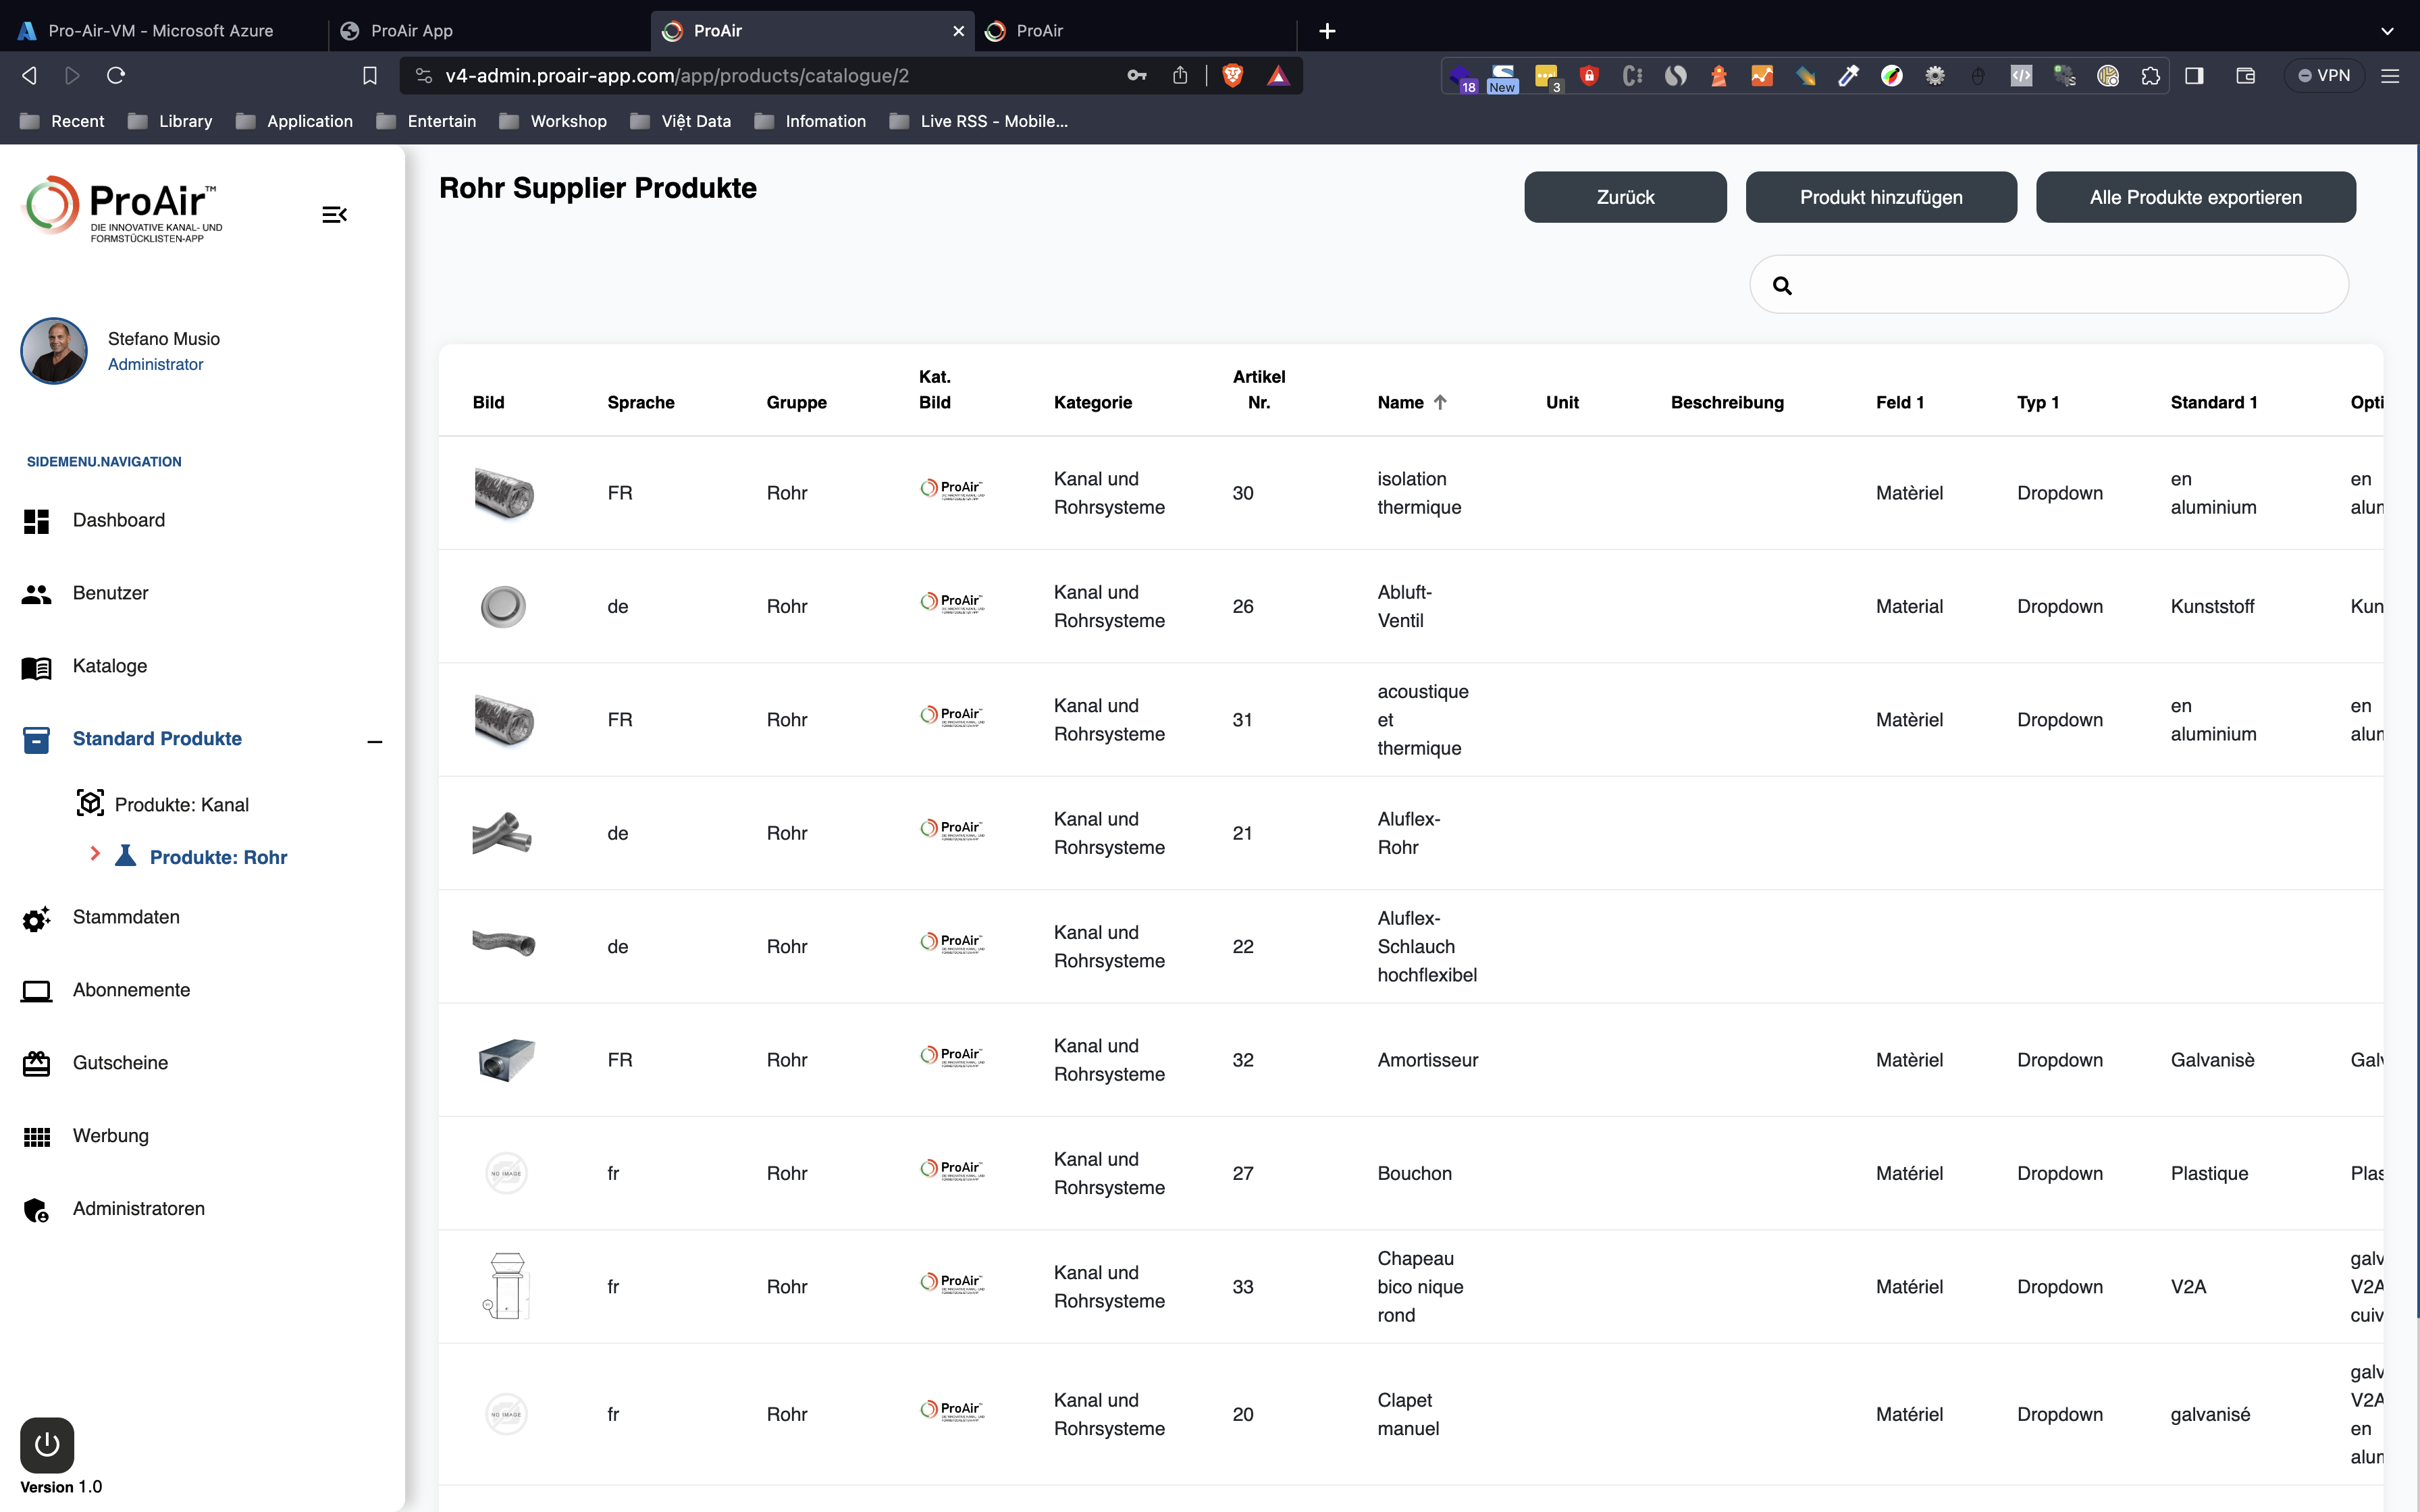
Task: Click Alle Produkte exportieren button
Action: 2195,197
